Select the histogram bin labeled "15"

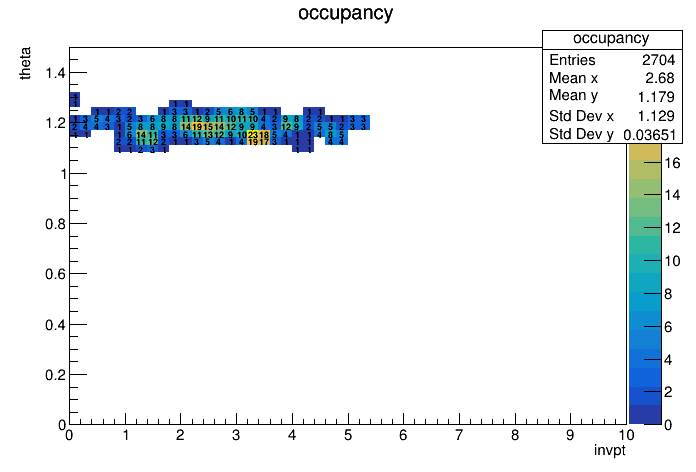209,127
